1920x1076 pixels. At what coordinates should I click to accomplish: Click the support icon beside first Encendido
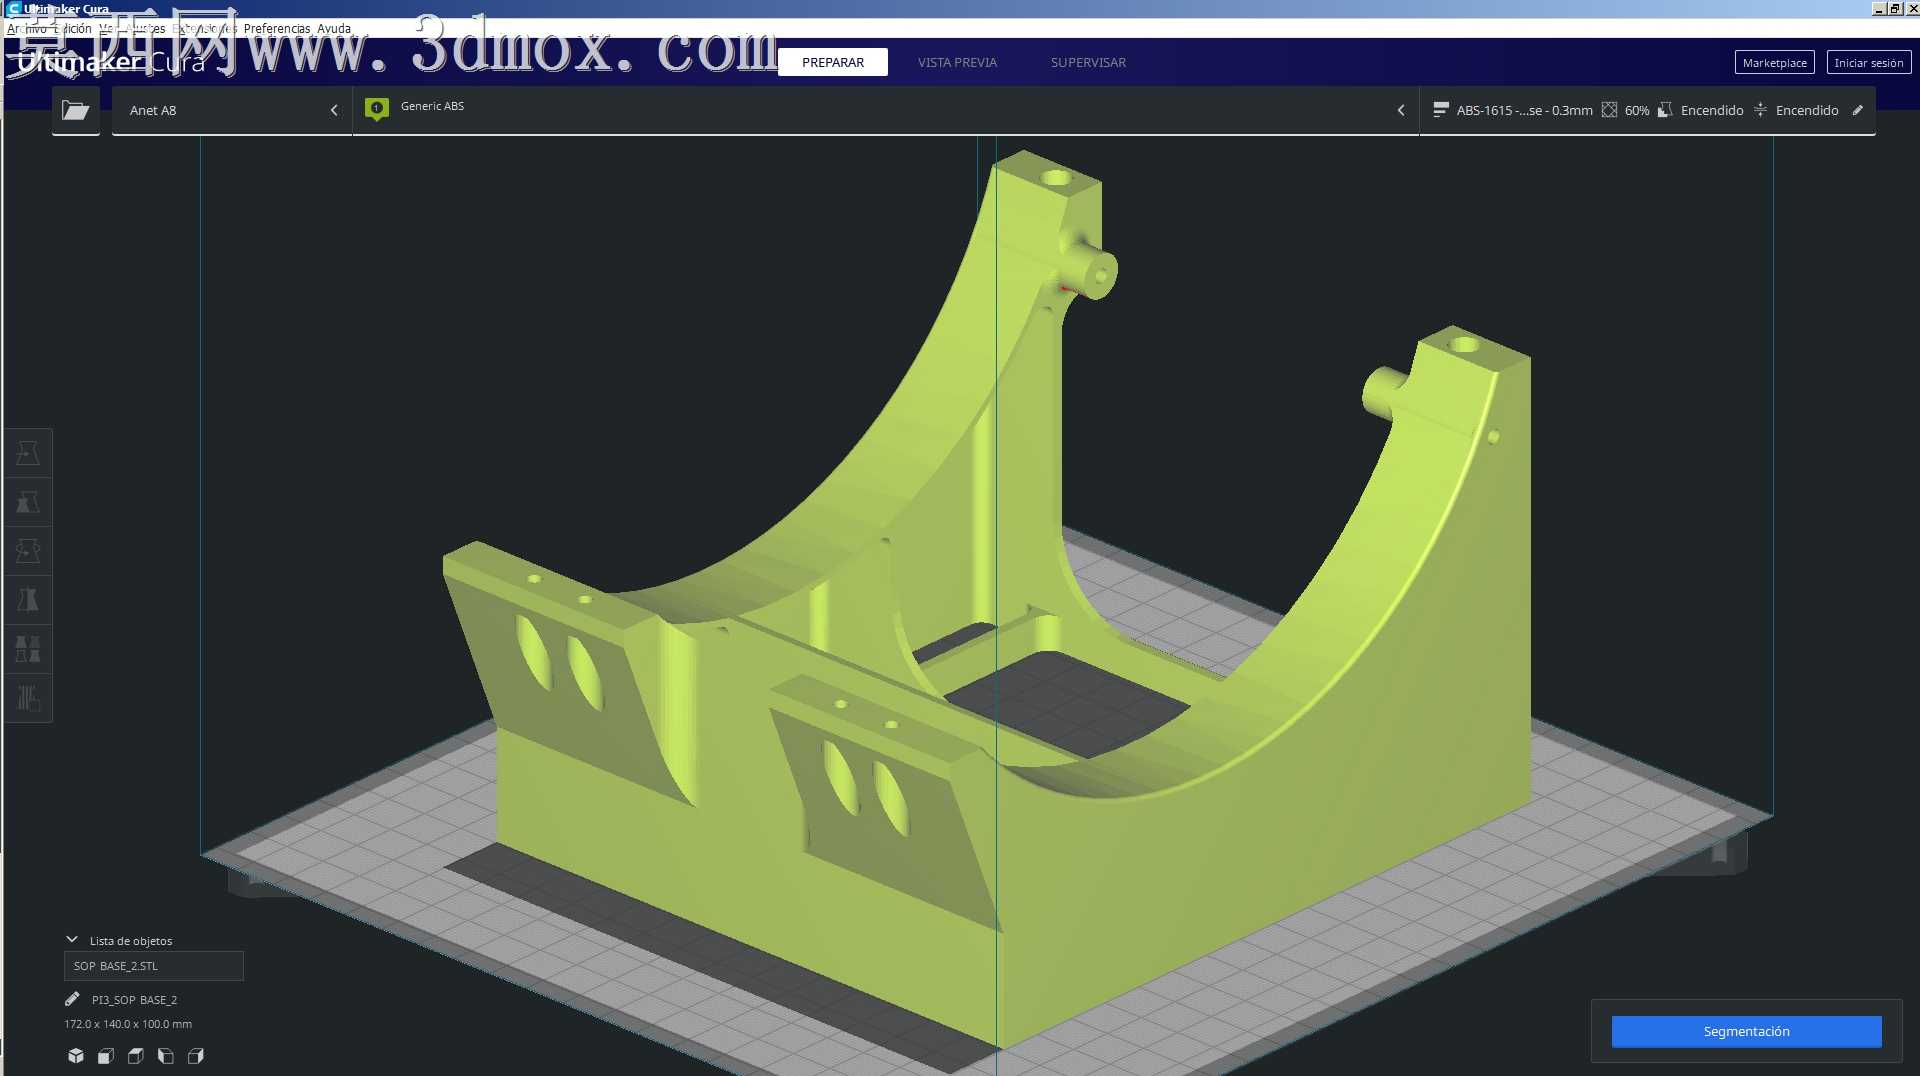click(1665, 110)
